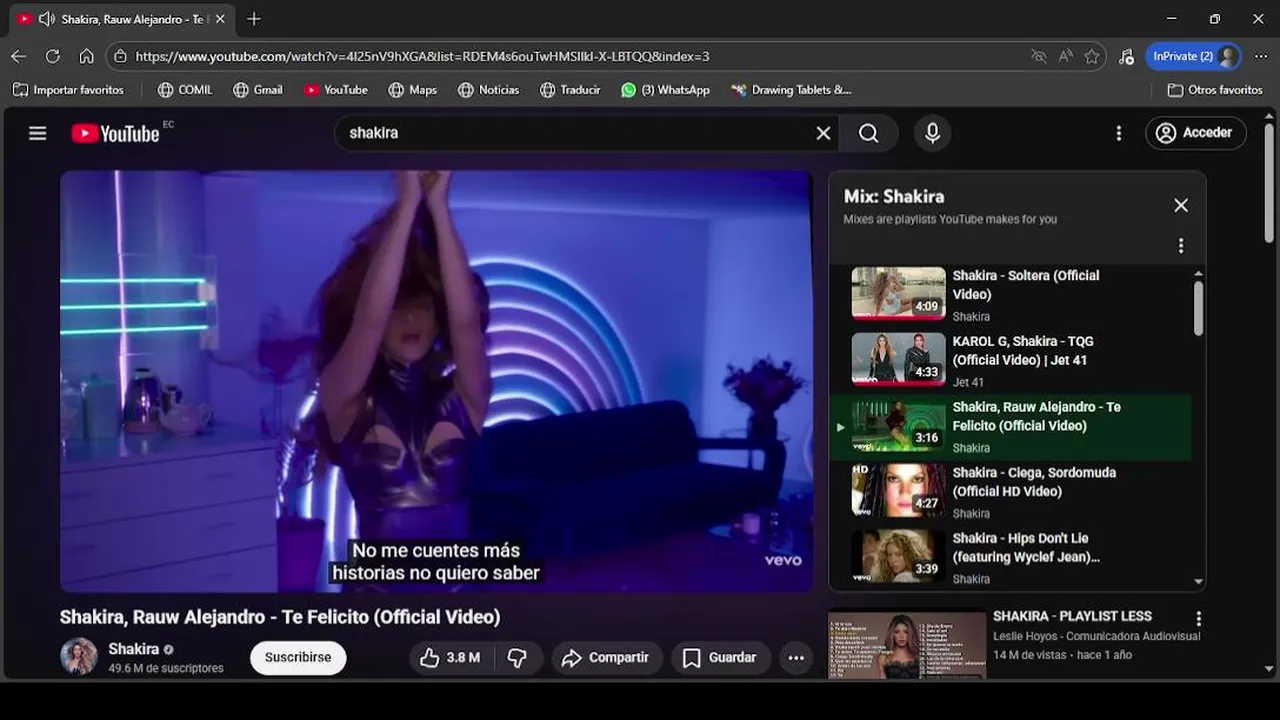Dislike the video with thumbs down

pyautogui.click(x=517, y=658)
